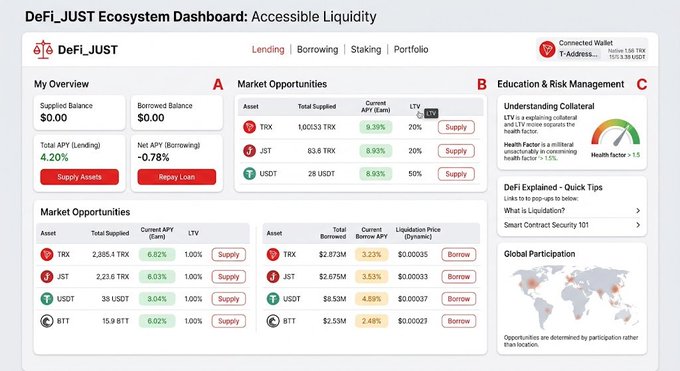Click the 2,385.4 TRX supplied value
Viewport: 680px width, 371px height.
tap(111, 255)
